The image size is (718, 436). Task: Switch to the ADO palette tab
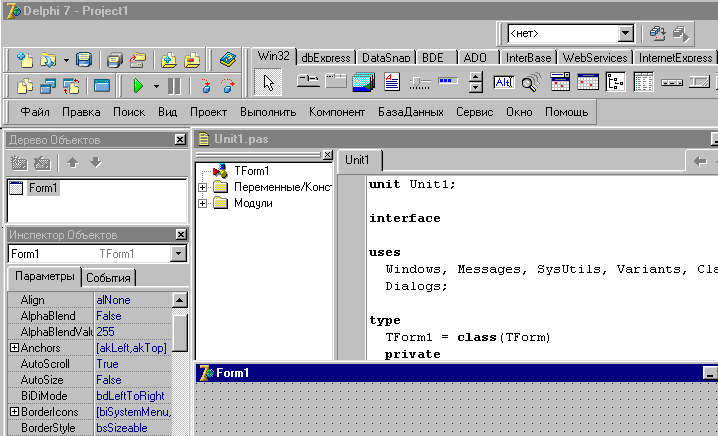click(x=475, y=58)
